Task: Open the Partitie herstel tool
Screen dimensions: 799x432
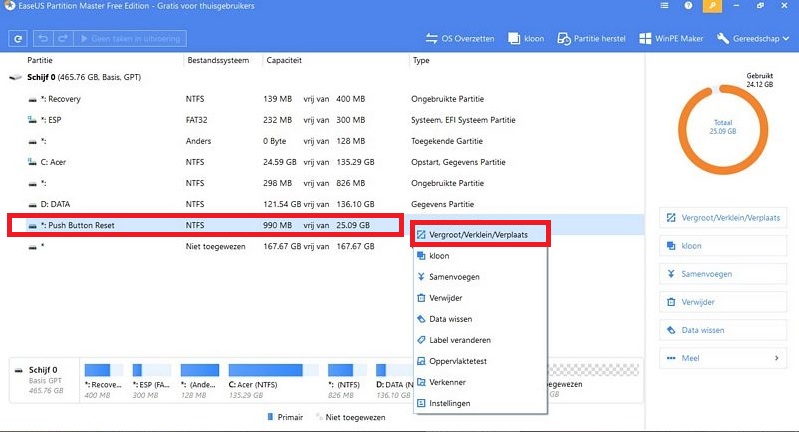Action: (x=591, y=39)
